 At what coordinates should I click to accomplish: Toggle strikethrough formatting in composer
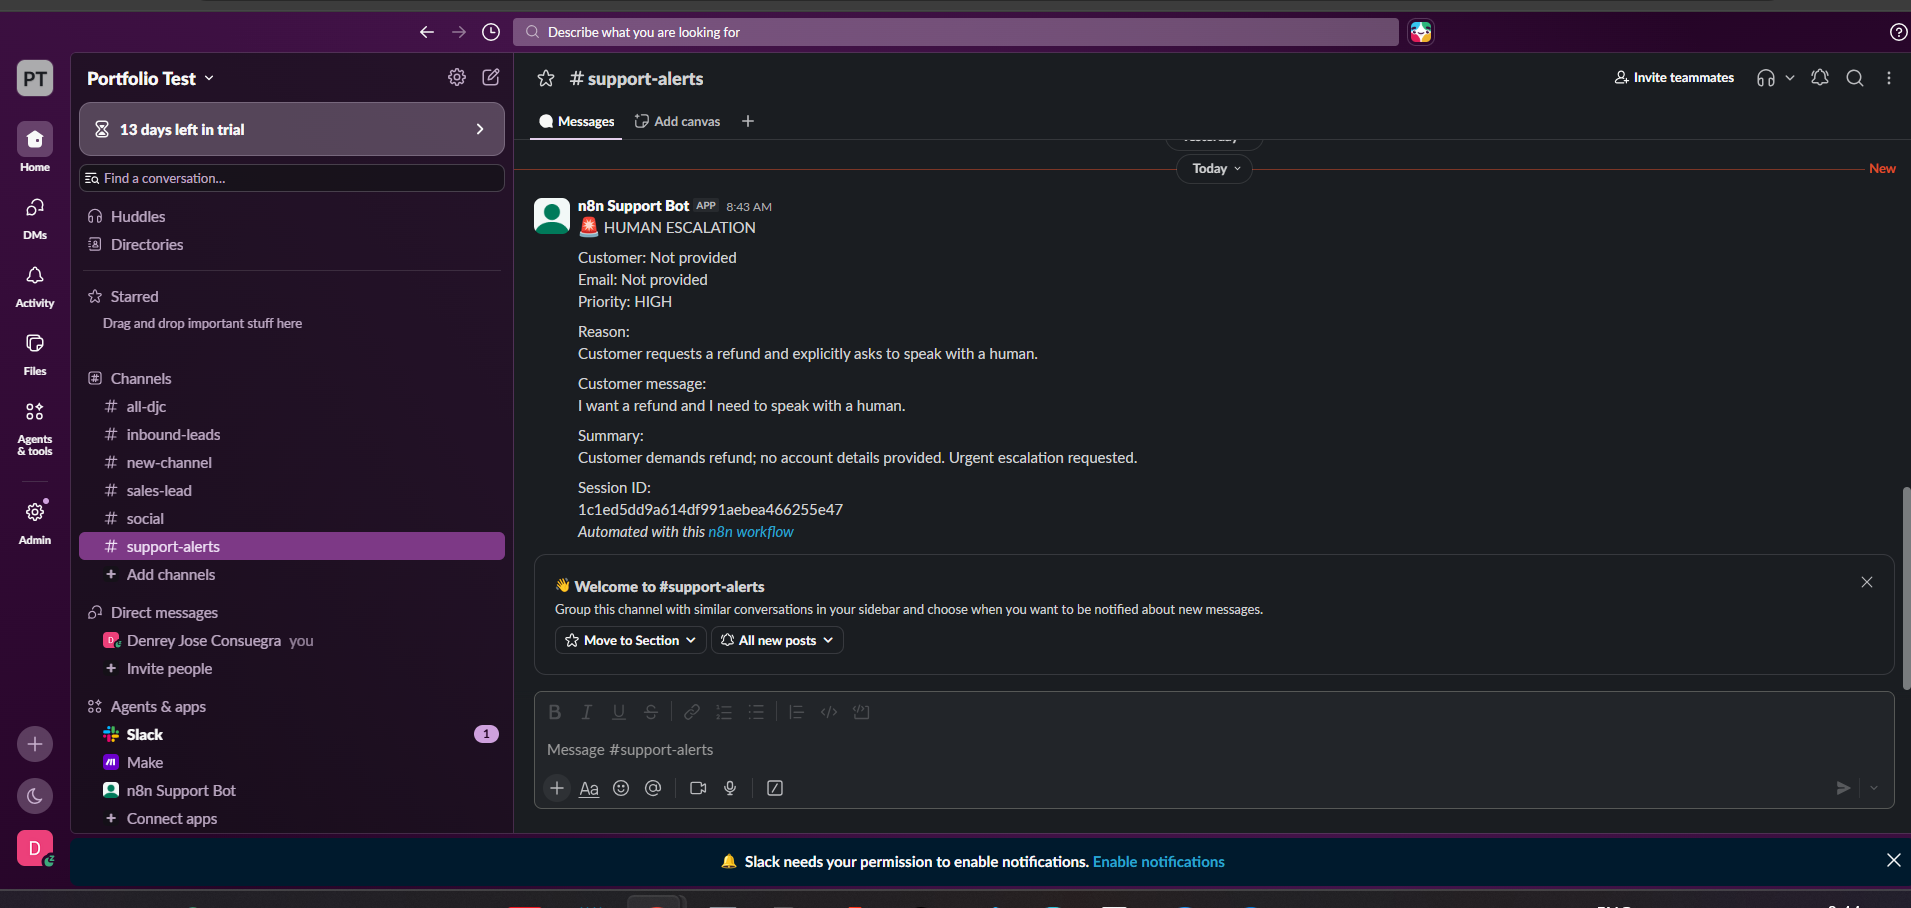click(651, 712)
